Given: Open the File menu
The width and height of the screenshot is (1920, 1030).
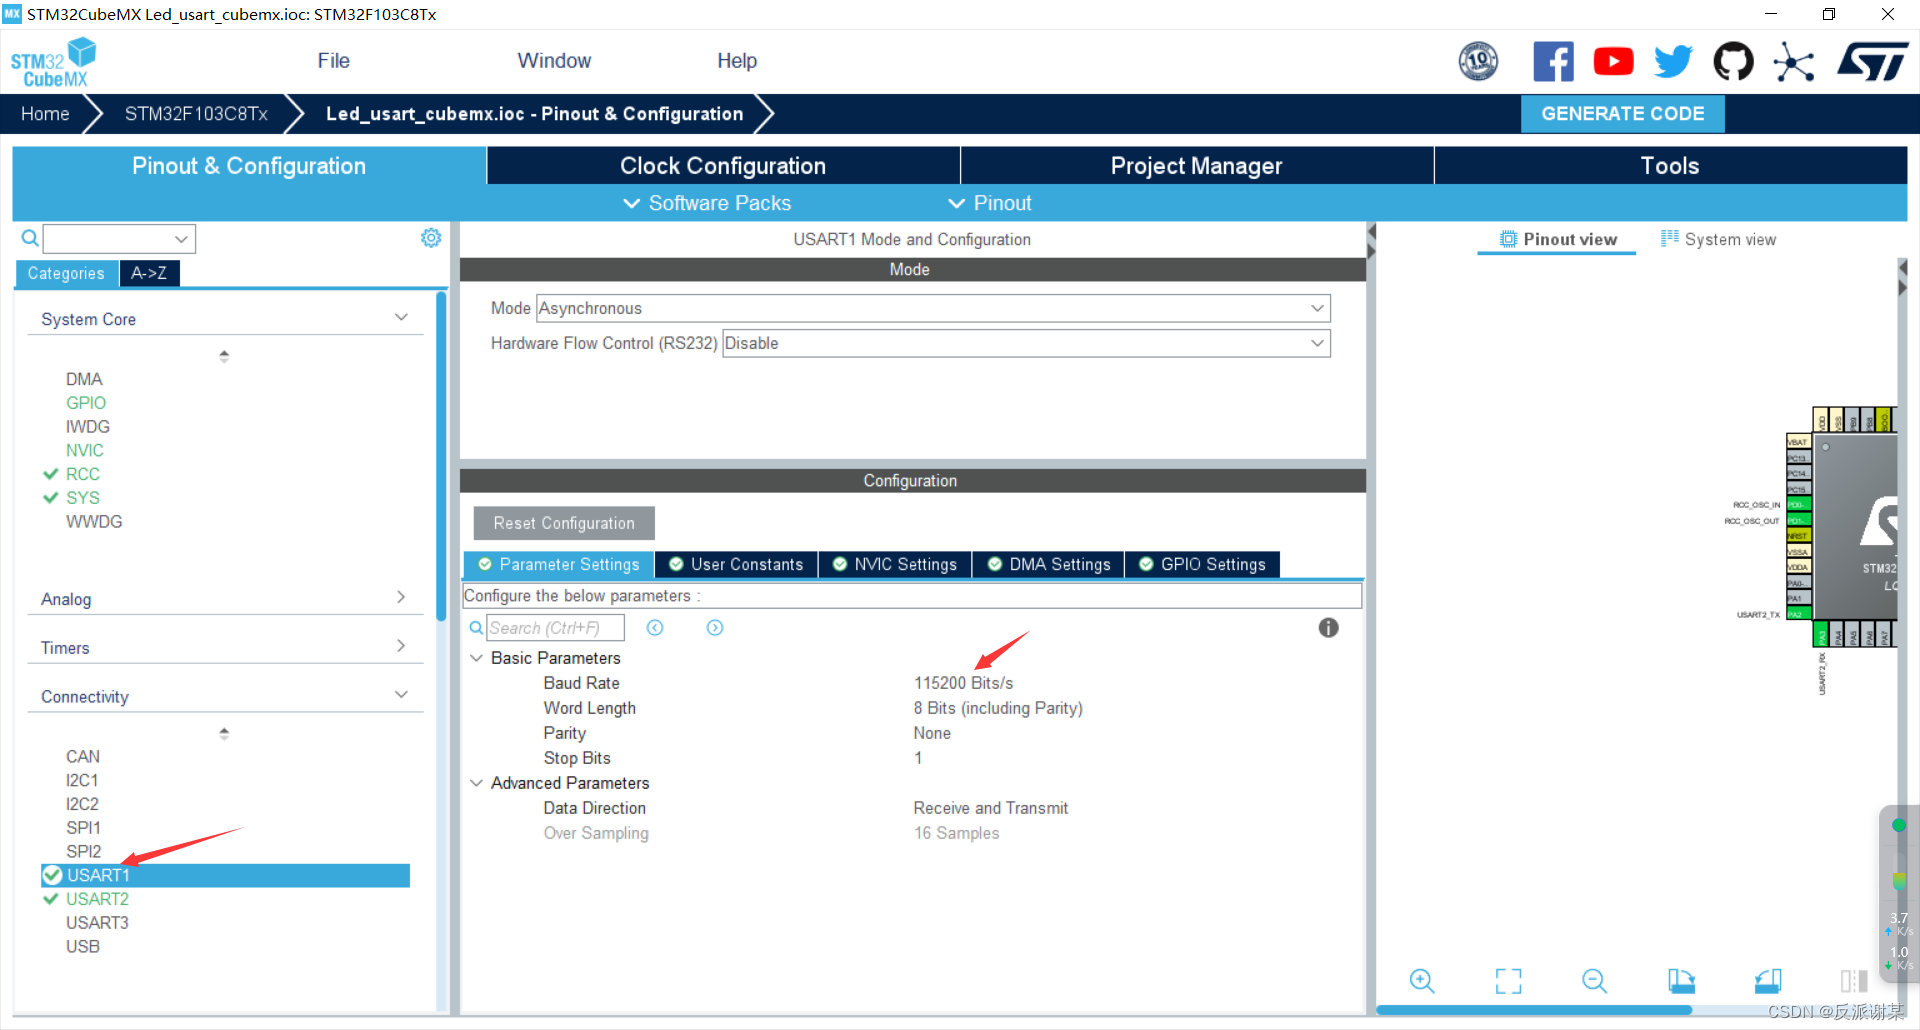Looking at the screenshot, I should coord(333,61).
